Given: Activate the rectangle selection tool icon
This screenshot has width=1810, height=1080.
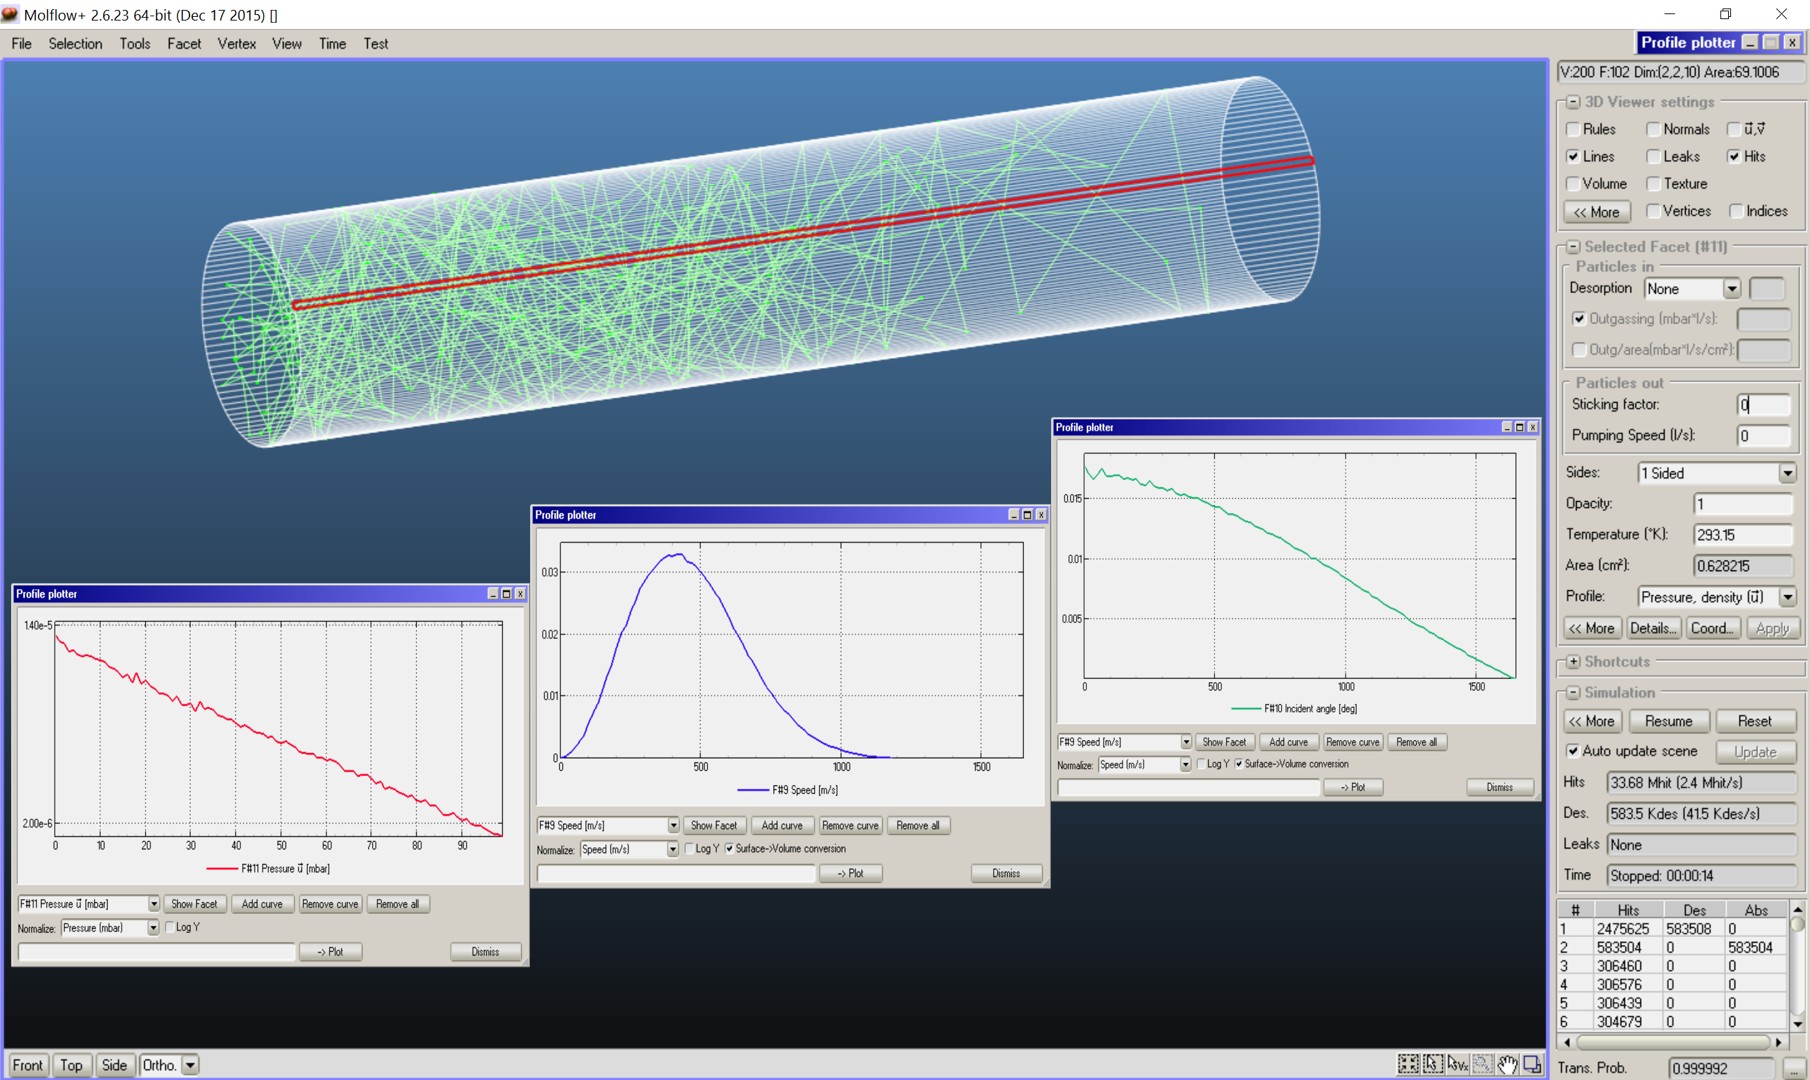Looking at the screenshot, I should [1432, 1064].
